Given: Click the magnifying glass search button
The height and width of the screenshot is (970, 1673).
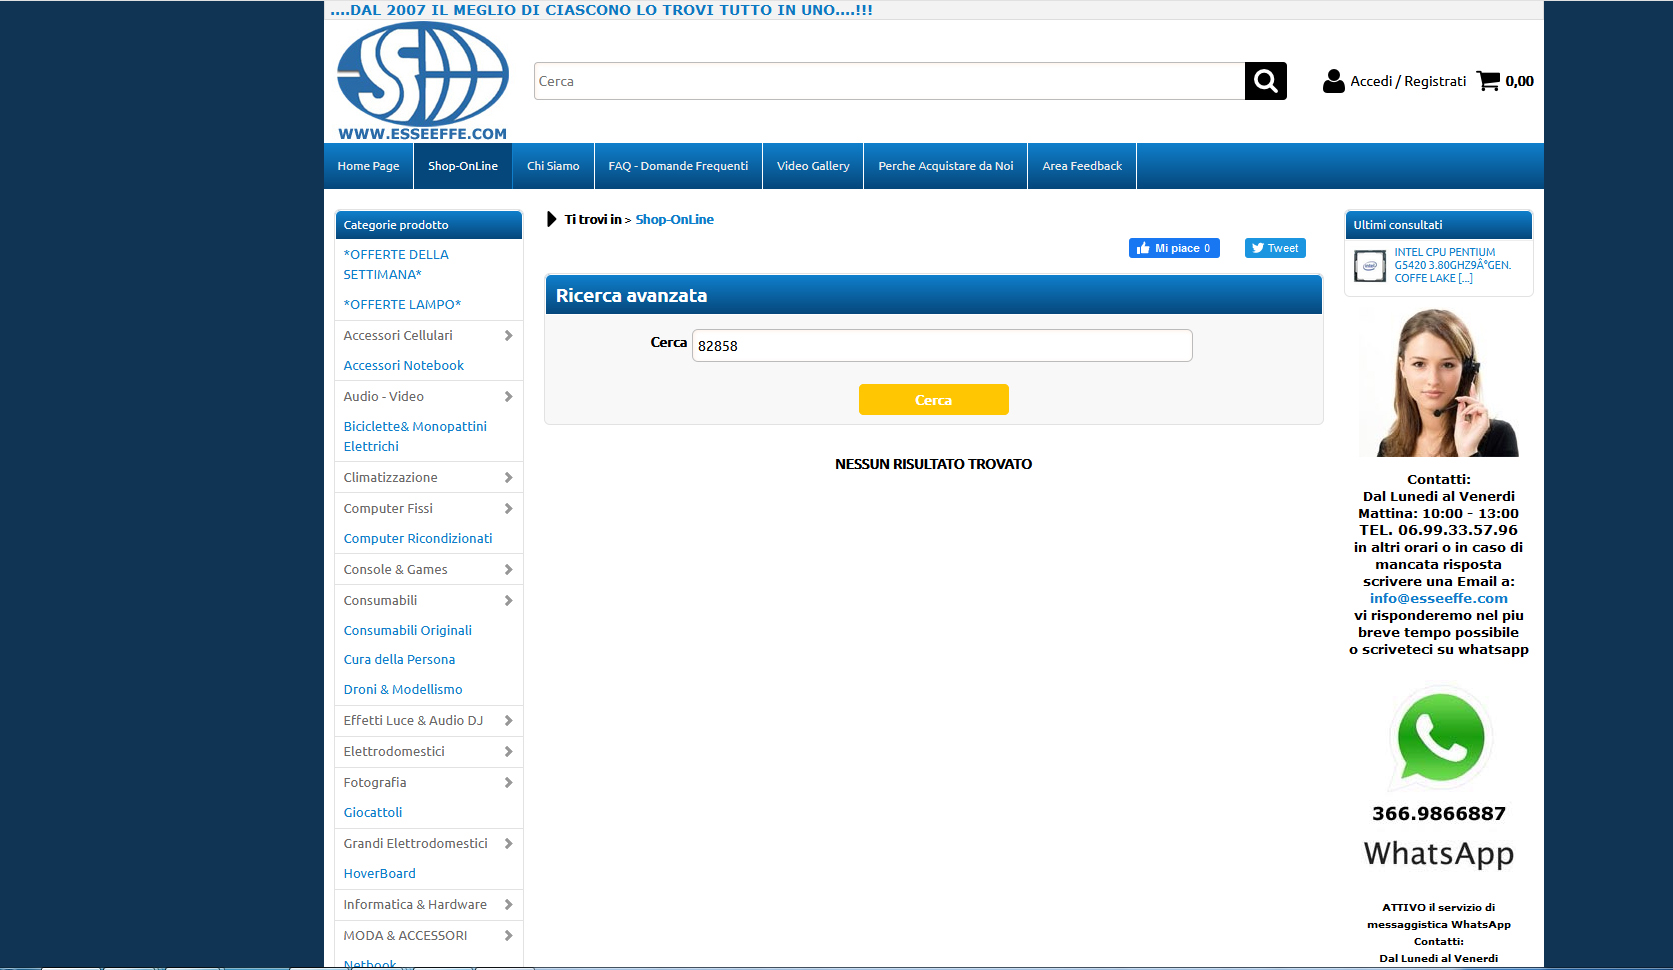Looking at the screenshot, I should (1265, 81).
